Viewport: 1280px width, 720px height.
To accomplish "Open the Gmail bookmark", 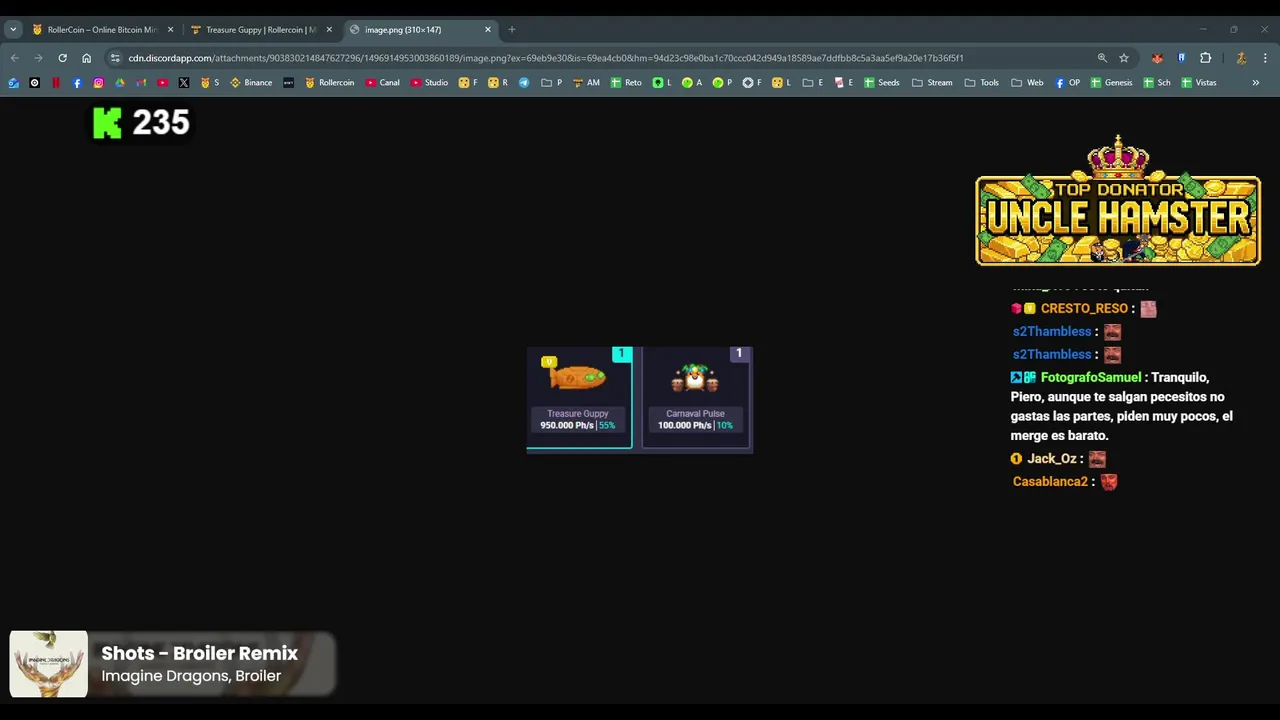I will tap(141, 83).
